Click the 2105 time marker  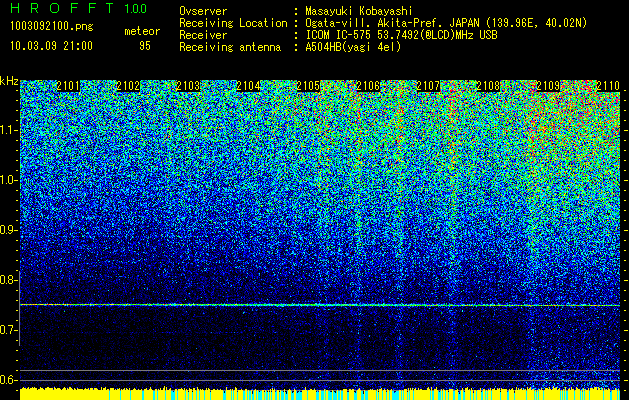(x=308, y=86)
